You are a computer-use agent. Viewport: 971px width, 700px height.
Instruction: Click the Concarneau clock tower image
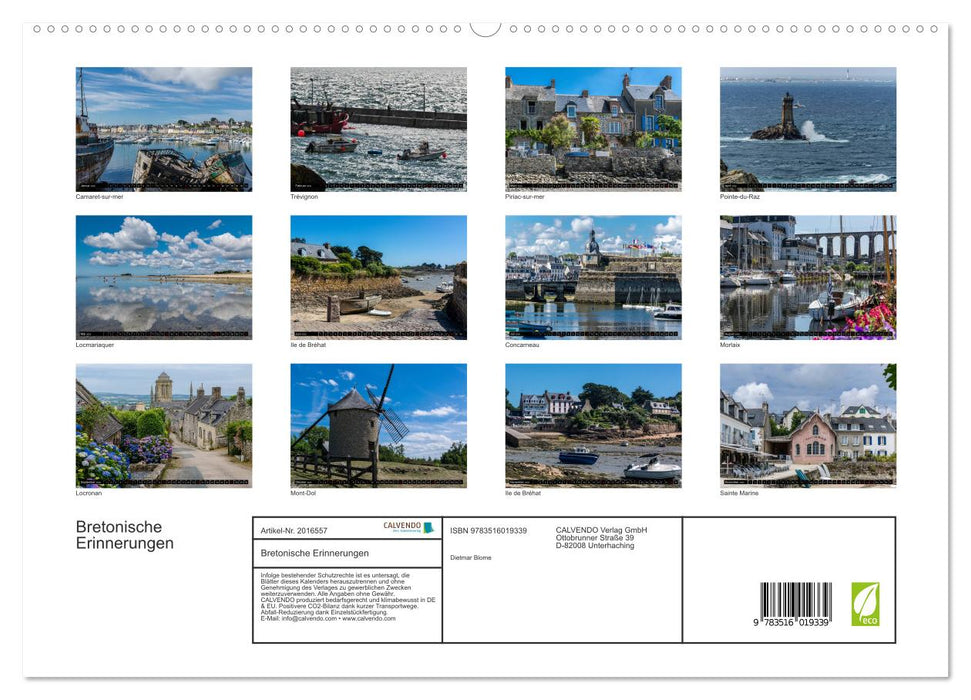pyautogui.click(x=592, y=277)
